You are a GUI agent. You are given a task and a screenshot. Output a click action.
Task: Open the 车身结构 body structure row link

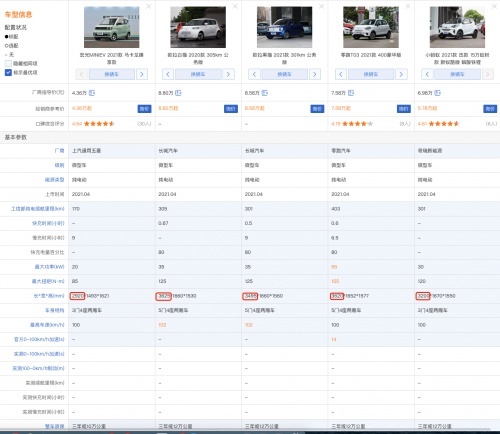[x=54, y=310]
